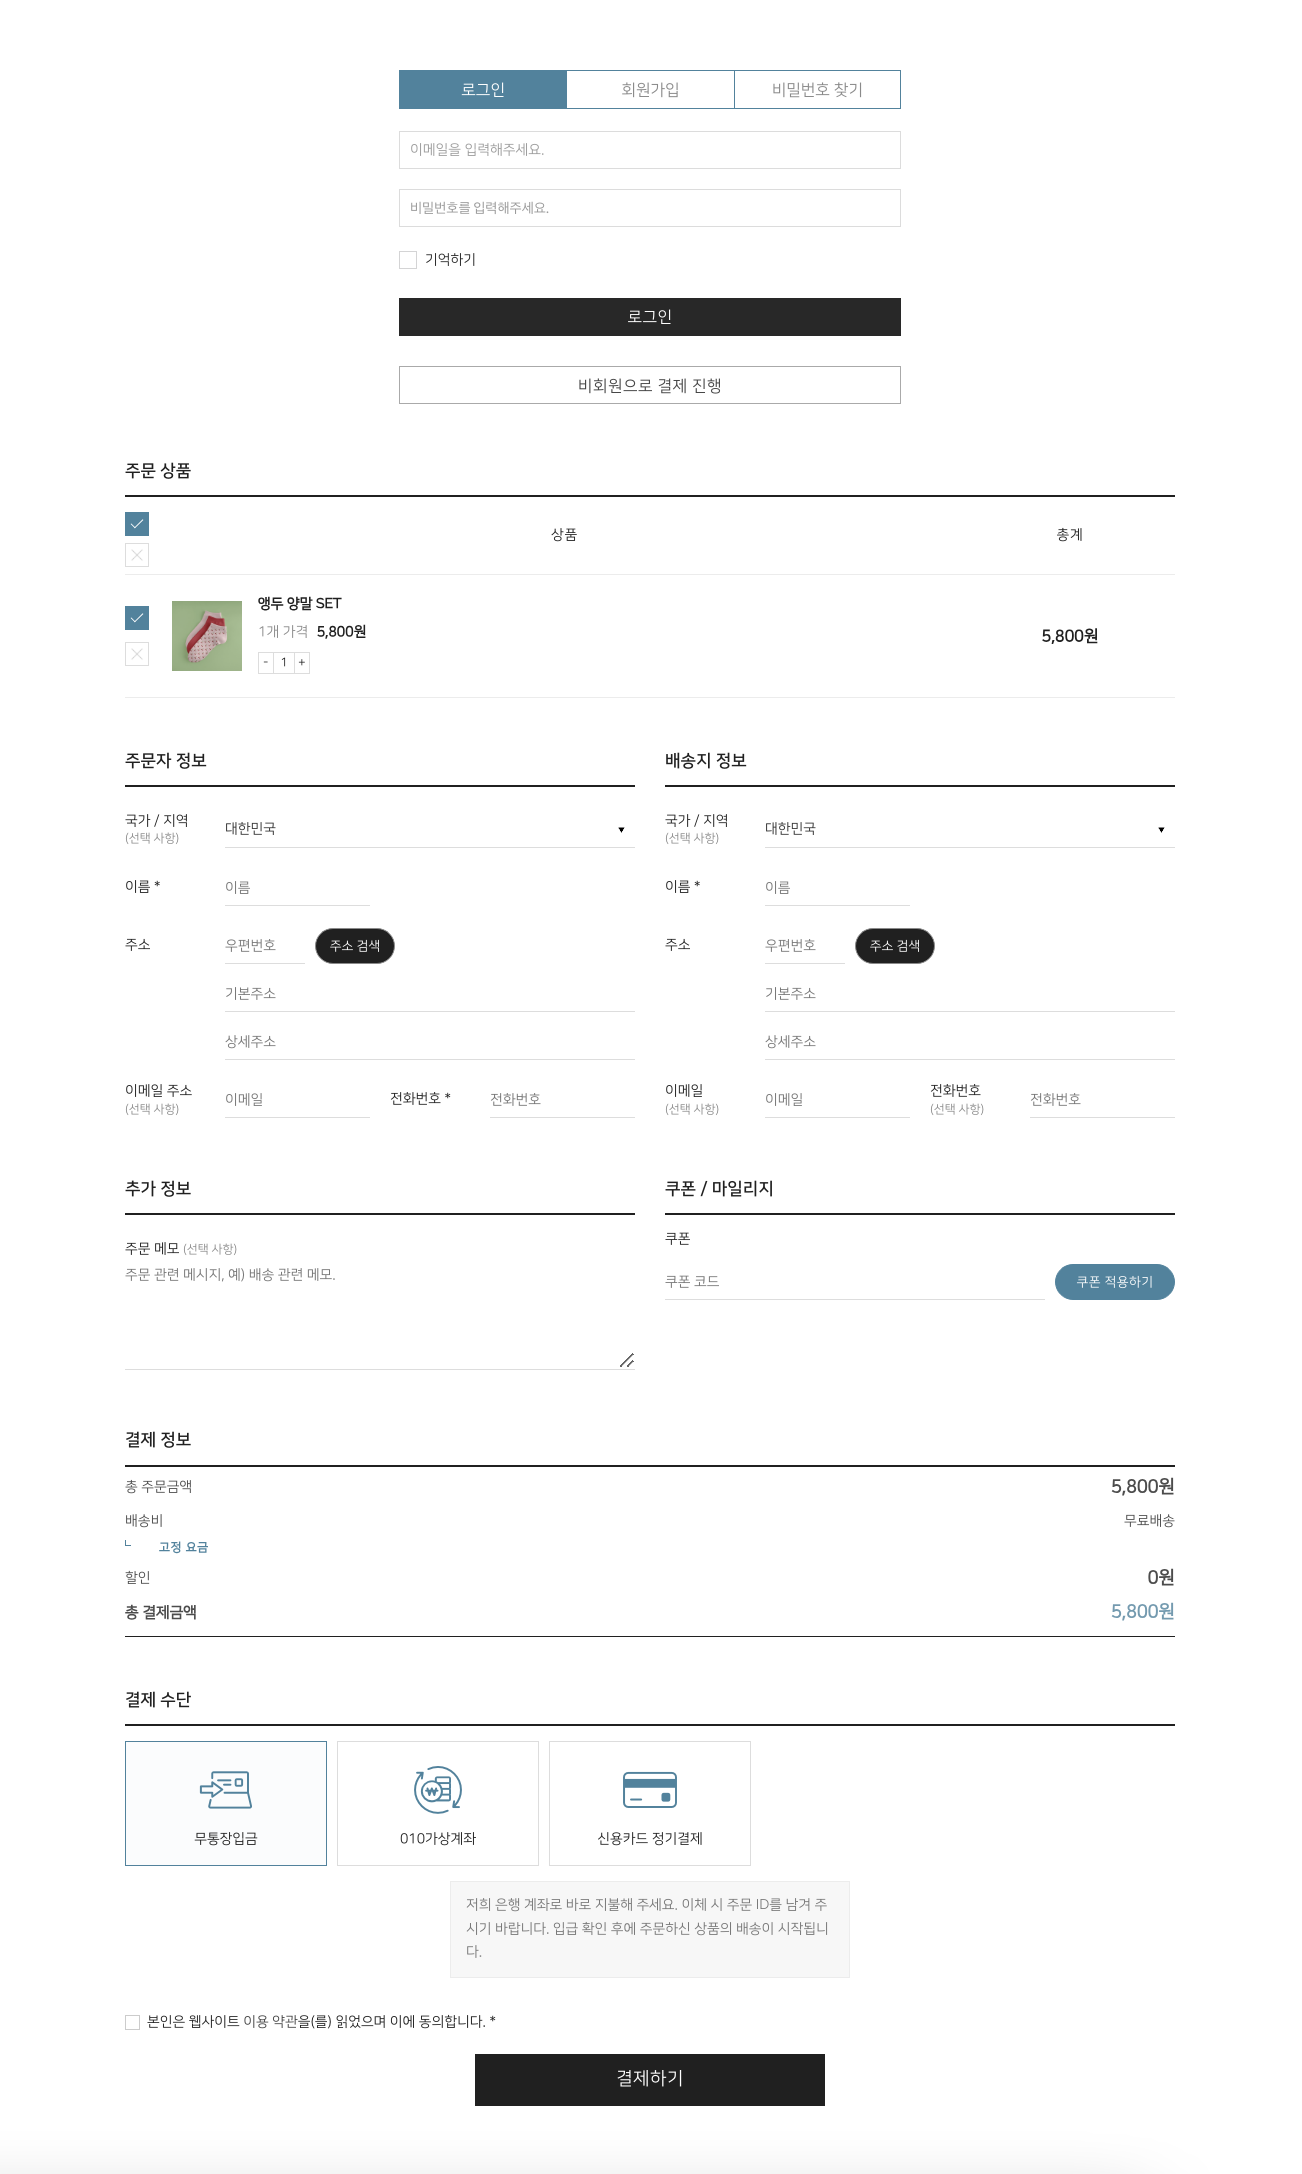Screen dimensions: 1302x2174
Task: Open the shipping 국가/지역 country dropdown
Action: (x=969, y=829)
